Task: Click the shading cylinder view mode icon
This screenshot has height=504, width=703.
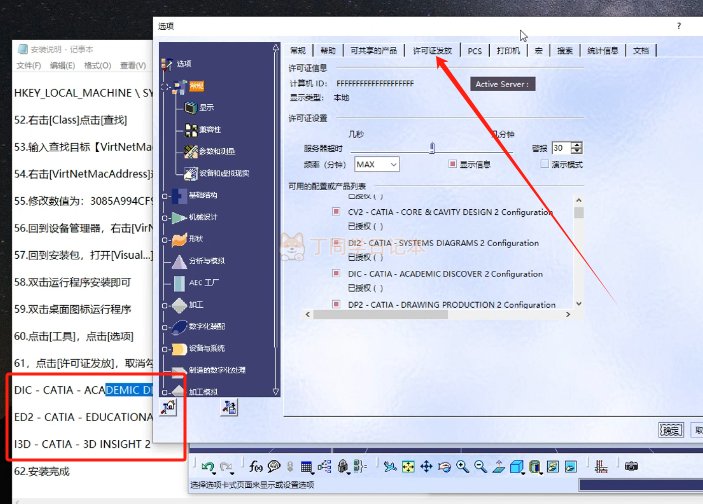Action: (x=534, y=467)
